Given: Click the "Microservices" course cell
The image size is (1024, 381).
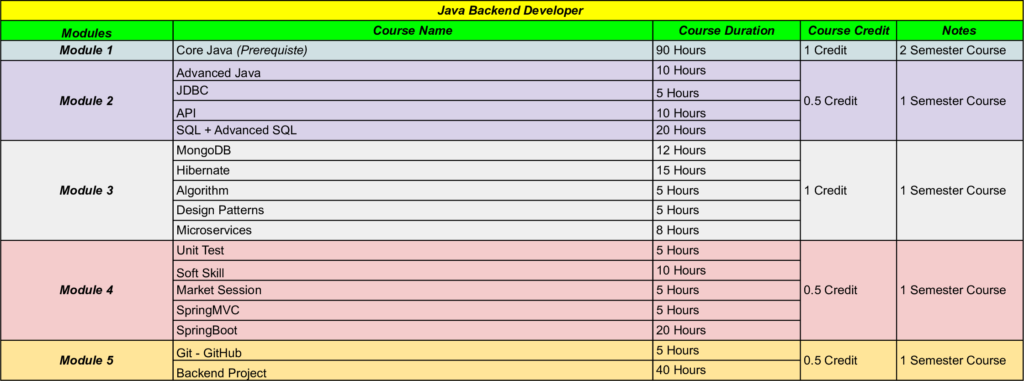Looking at the screenshot, I should pyautogui.click(x=413, y=230).
